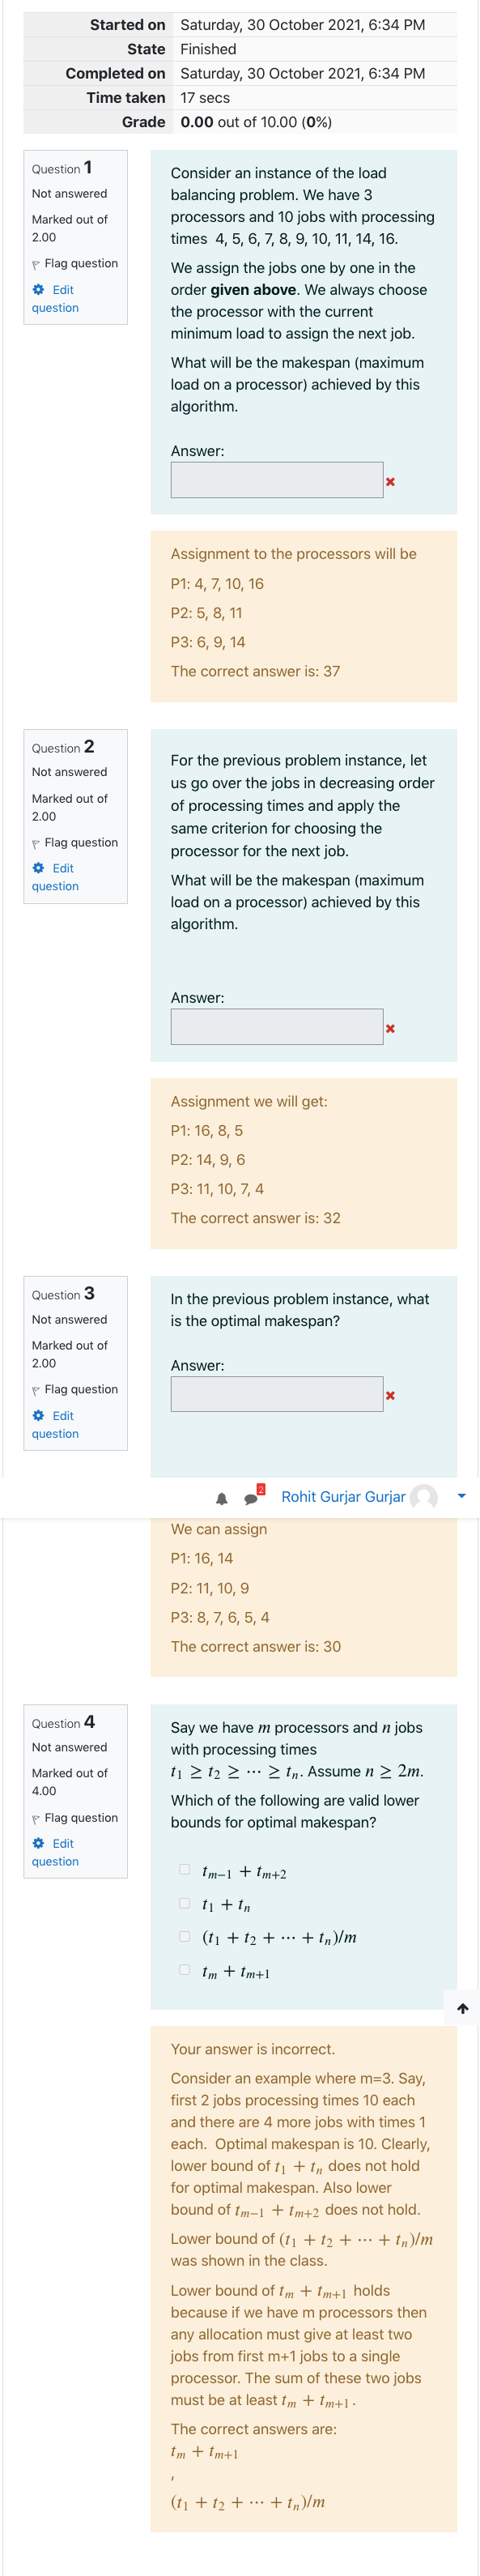Click the gear icon to edit Question 1

coord(38,289)
